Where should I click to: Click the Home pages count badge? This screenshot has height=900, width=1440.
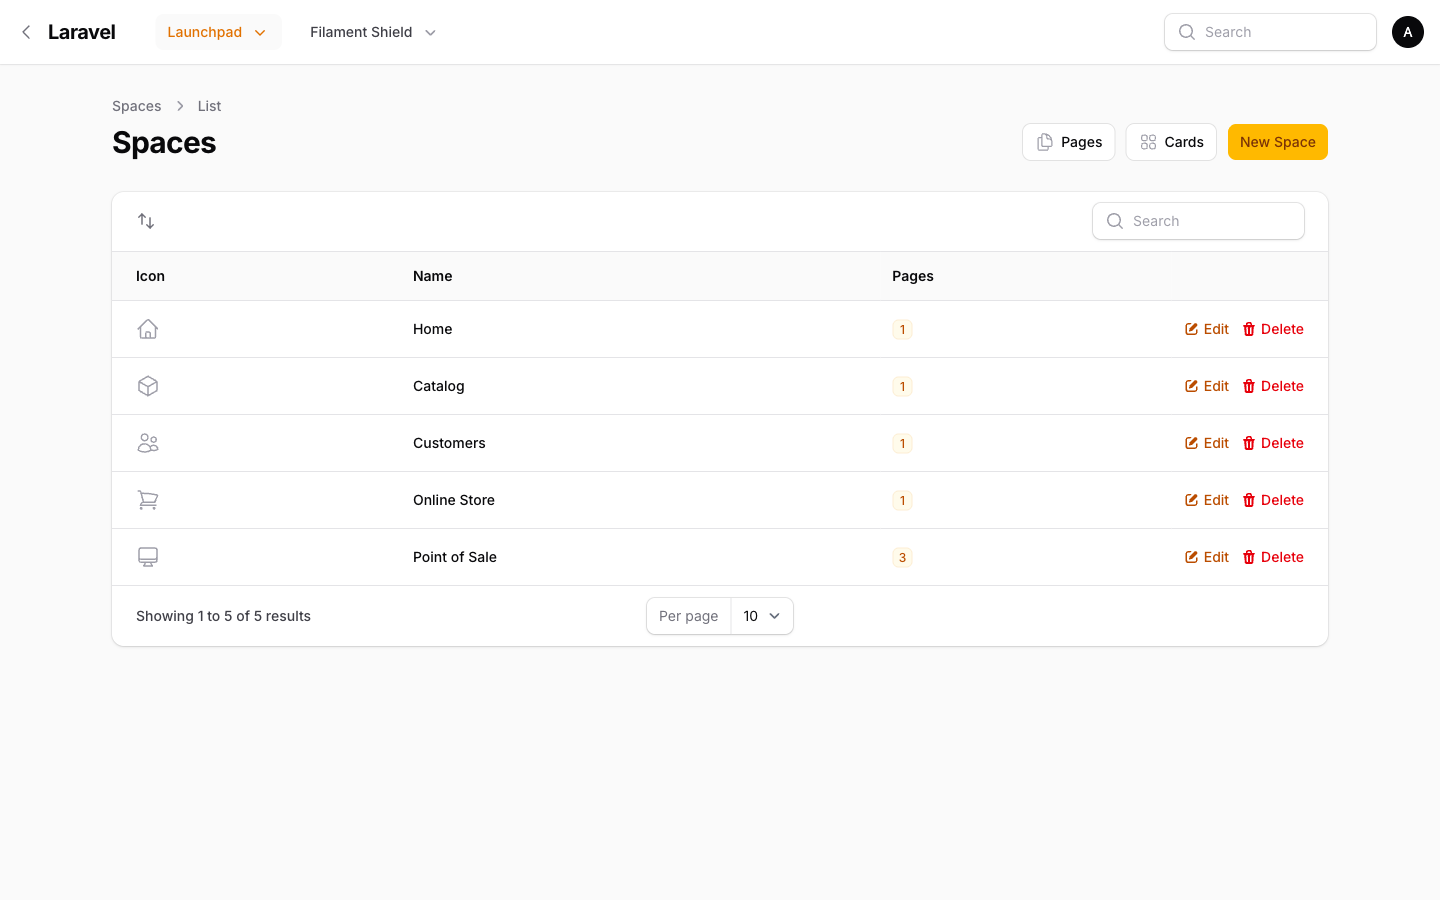[x=902, y=329]
